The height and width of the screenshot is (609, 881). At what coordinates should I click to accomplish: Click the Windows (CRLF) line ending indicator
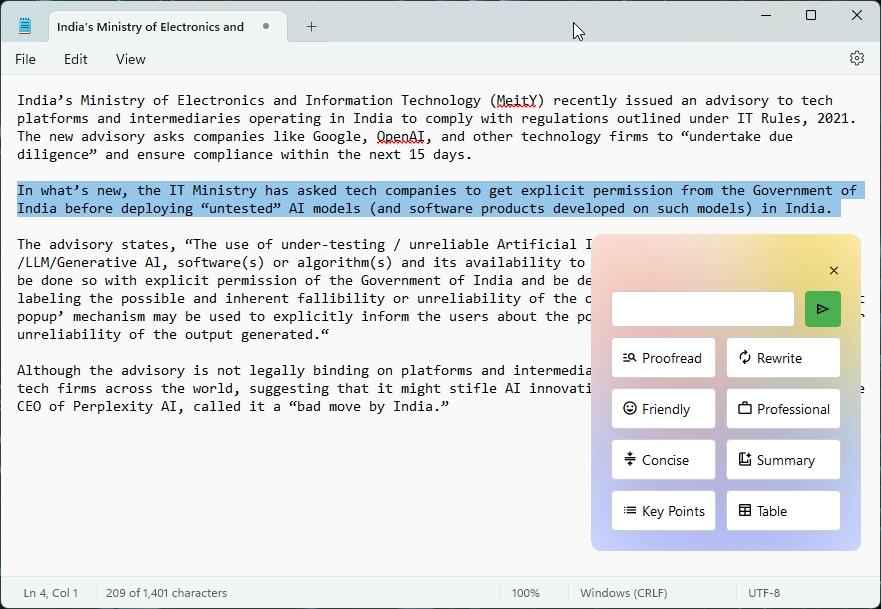(x=624, y=593)
